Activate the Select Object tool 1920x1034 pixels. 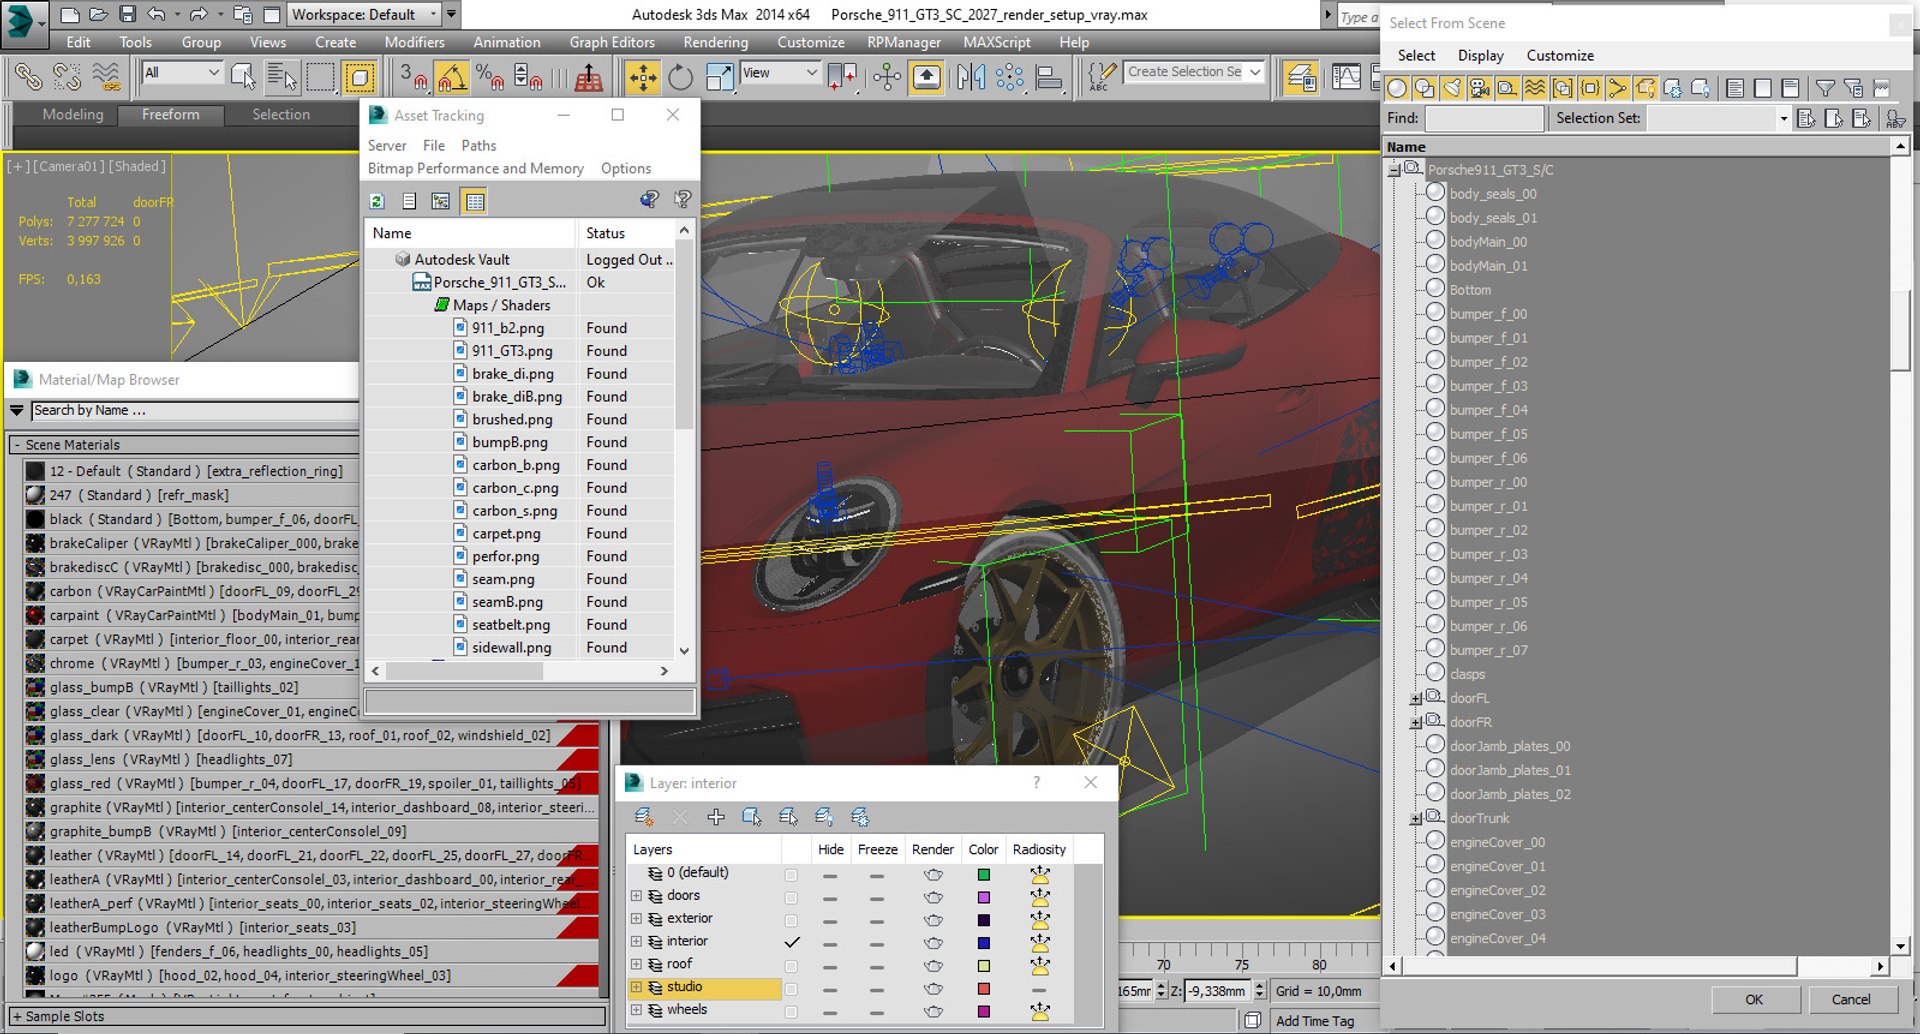click(243, 77)
